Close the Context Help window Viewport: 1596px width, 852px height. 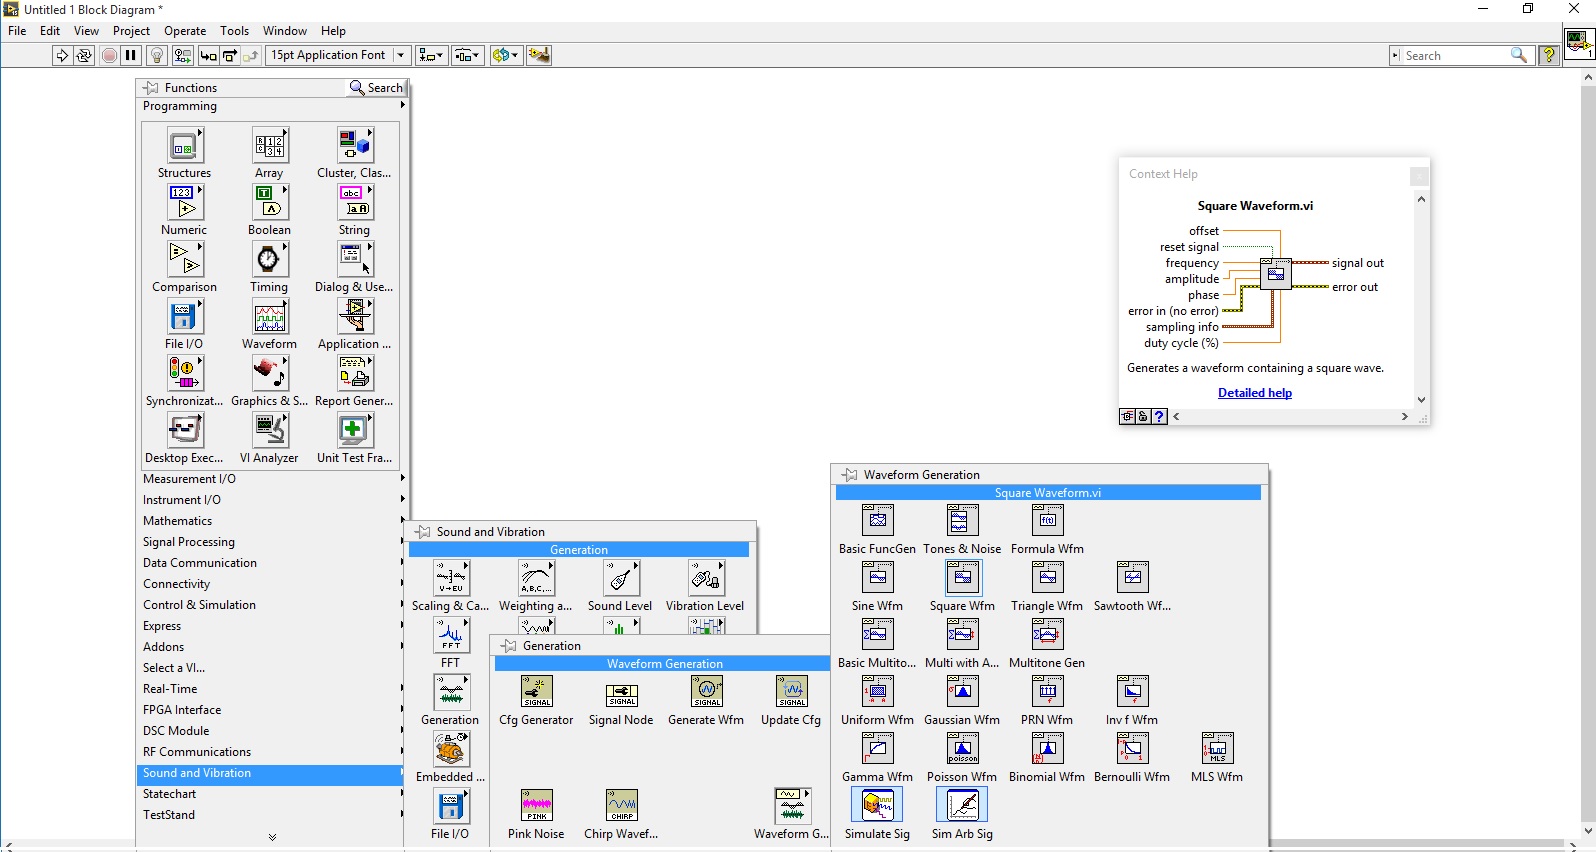tap(1419, 176)
